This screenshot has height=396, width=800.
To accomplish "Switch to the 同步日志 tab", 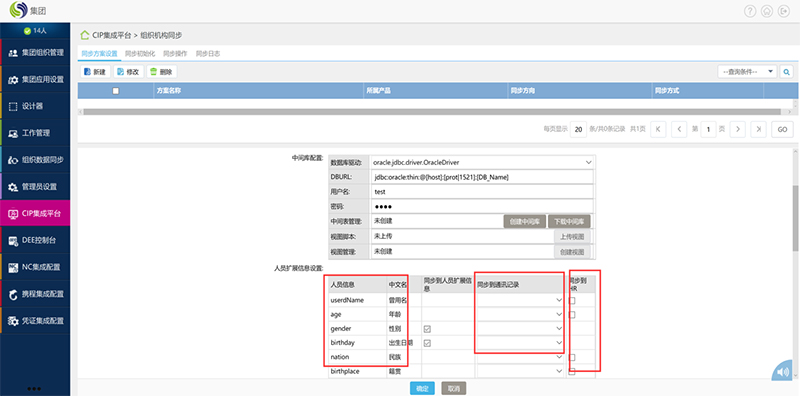I will click(x=208, y=53).
